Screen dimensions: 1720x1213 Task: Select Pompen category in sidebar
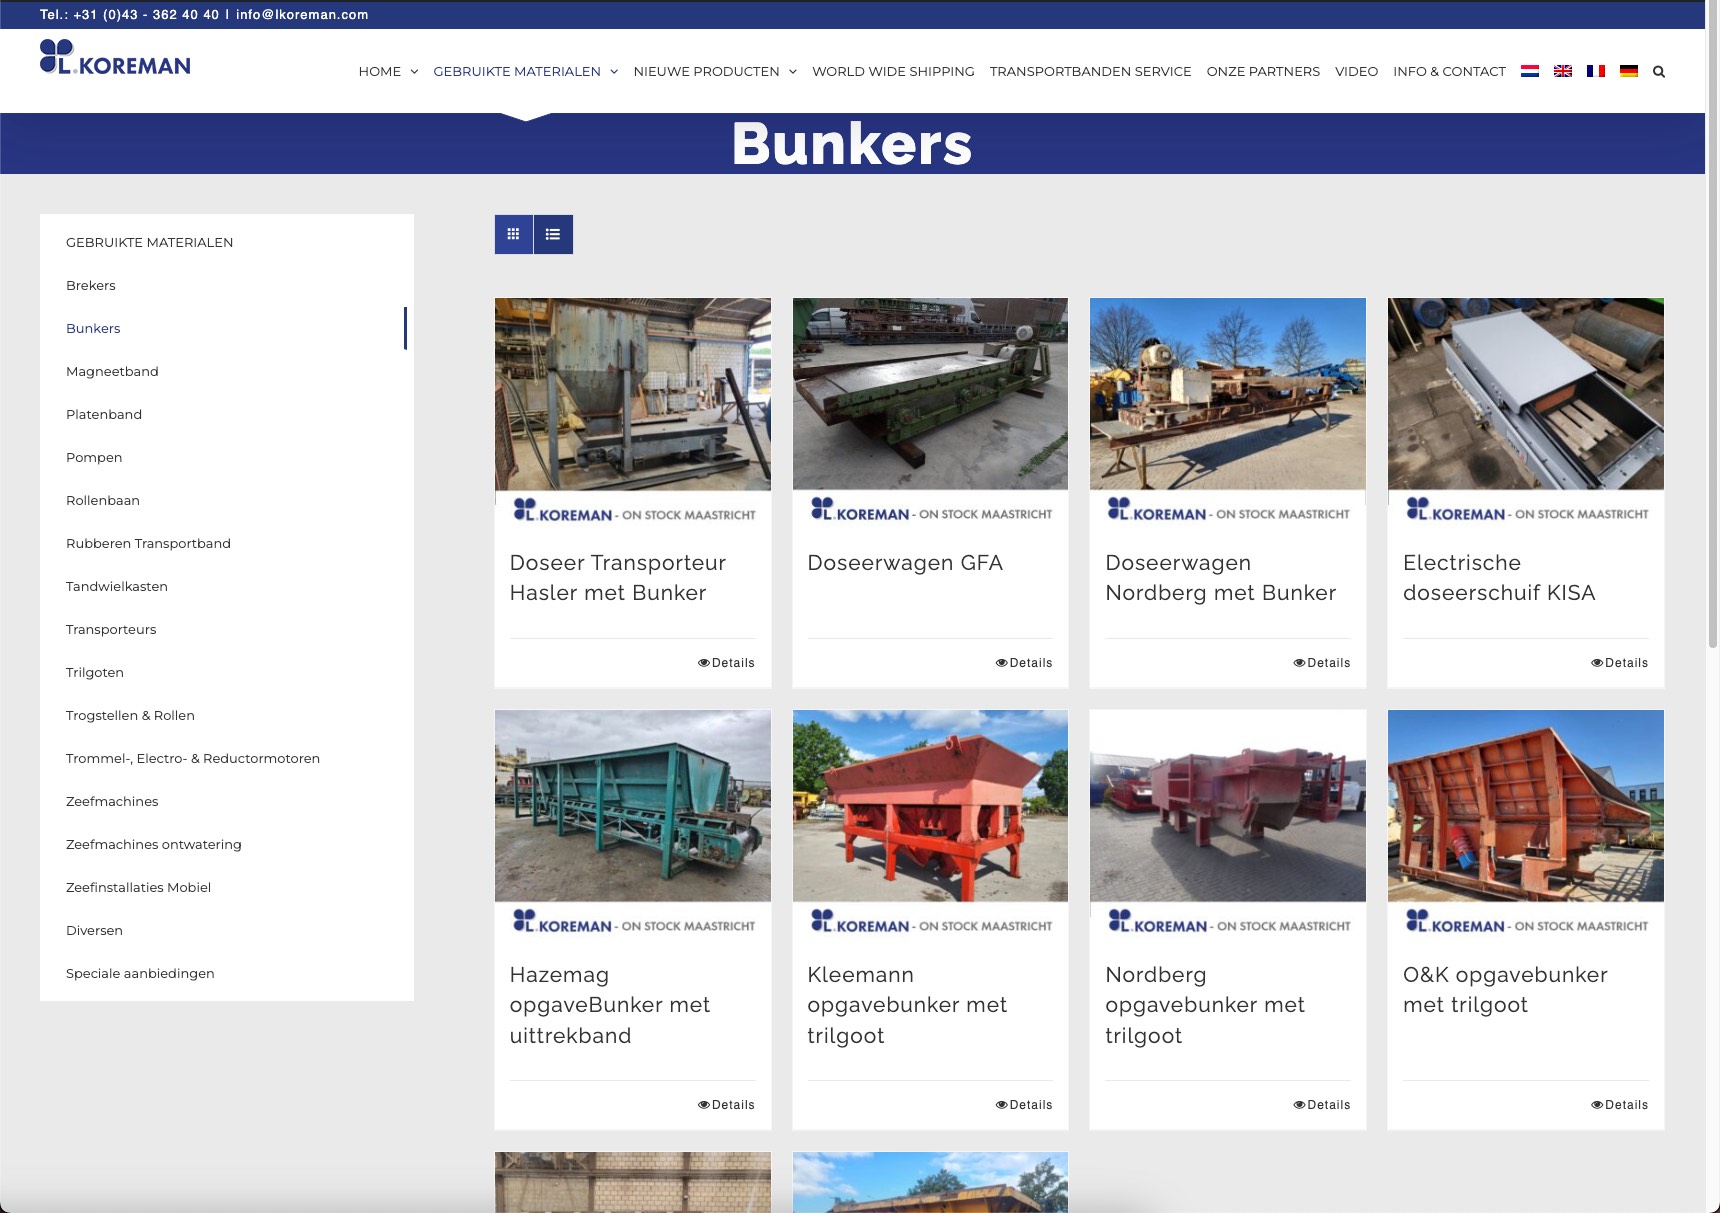(94, 457)
